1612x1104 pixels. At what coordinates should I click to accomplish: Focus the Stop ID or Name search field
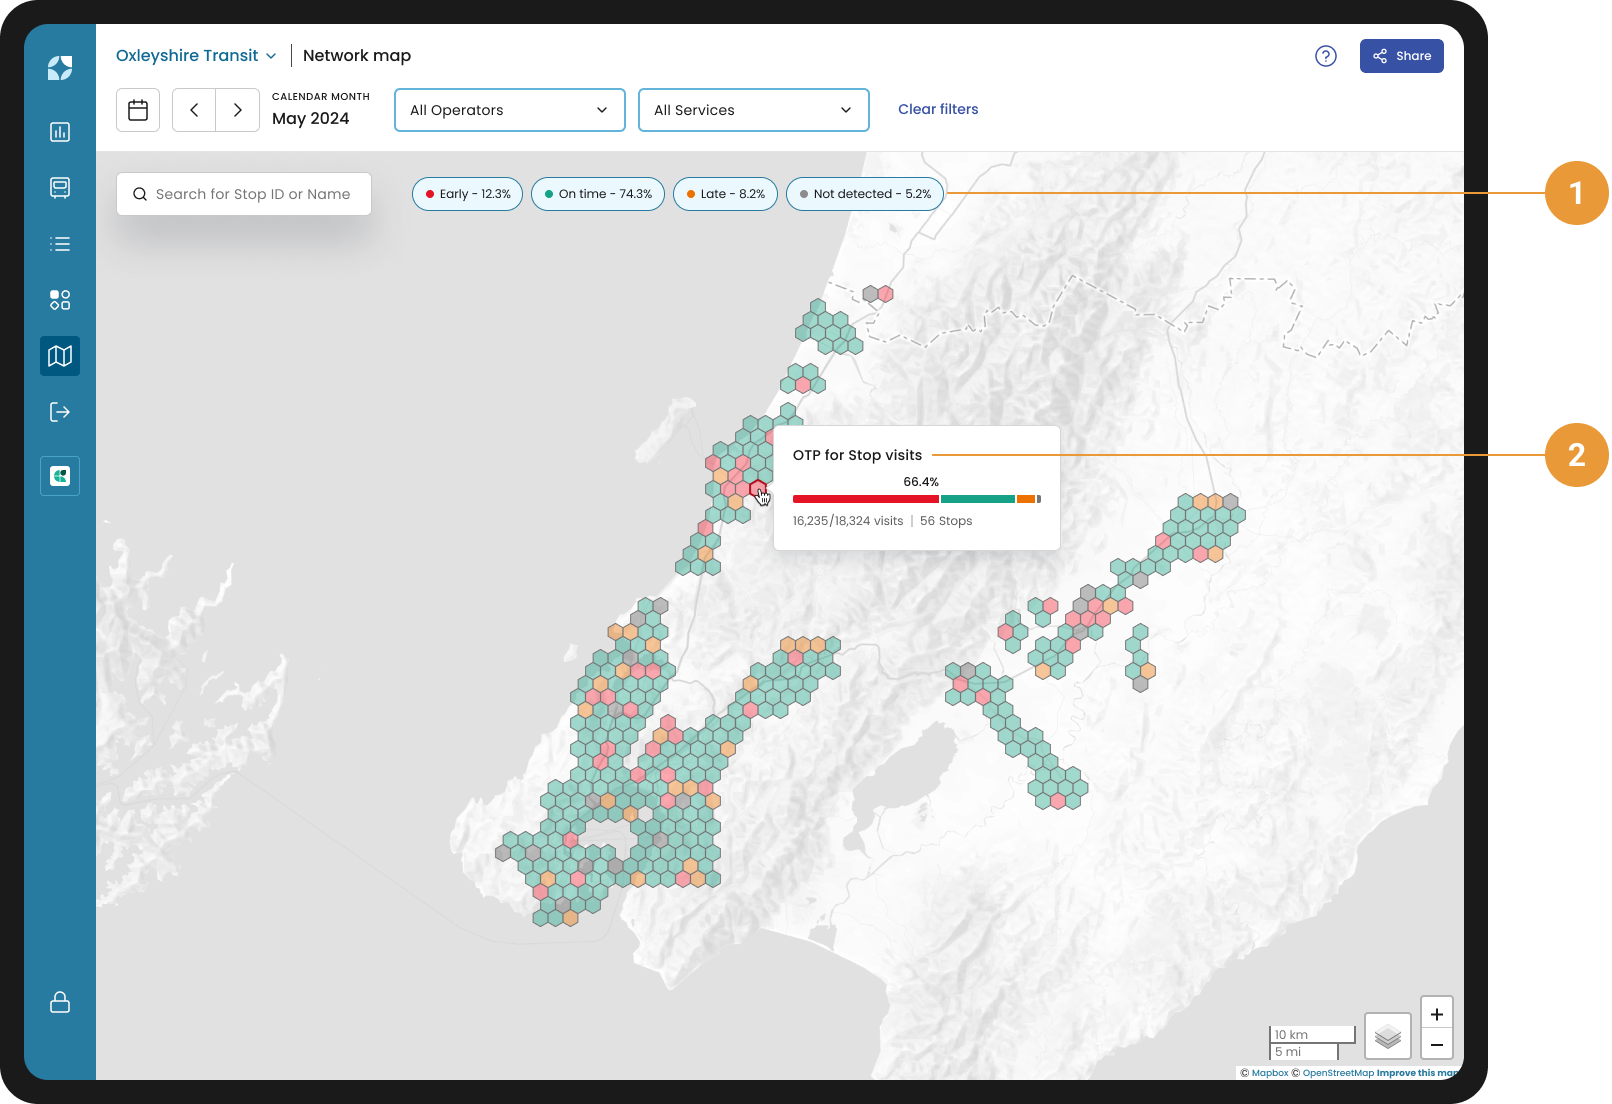click(244, 194)
